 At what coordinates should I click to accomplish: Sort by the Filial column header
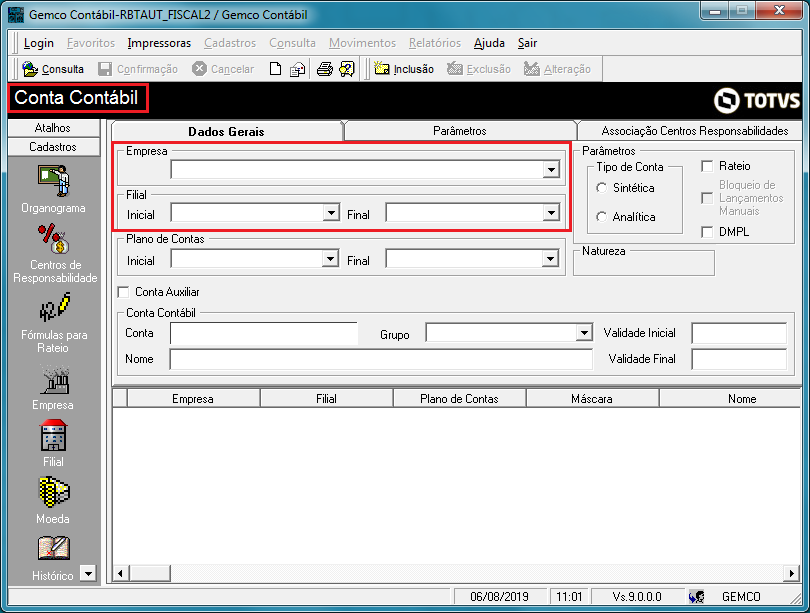(x=326, y=399)
